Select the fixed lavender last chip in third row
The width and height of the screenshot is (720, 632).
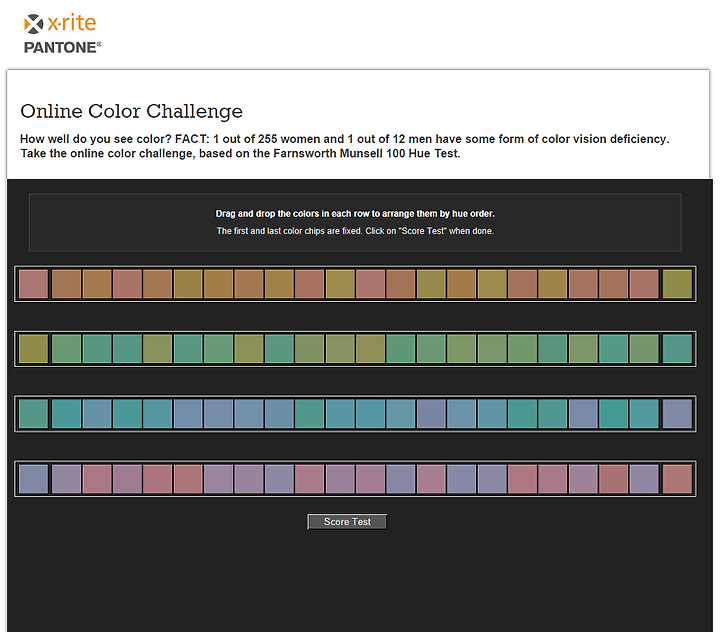(677, 414)
